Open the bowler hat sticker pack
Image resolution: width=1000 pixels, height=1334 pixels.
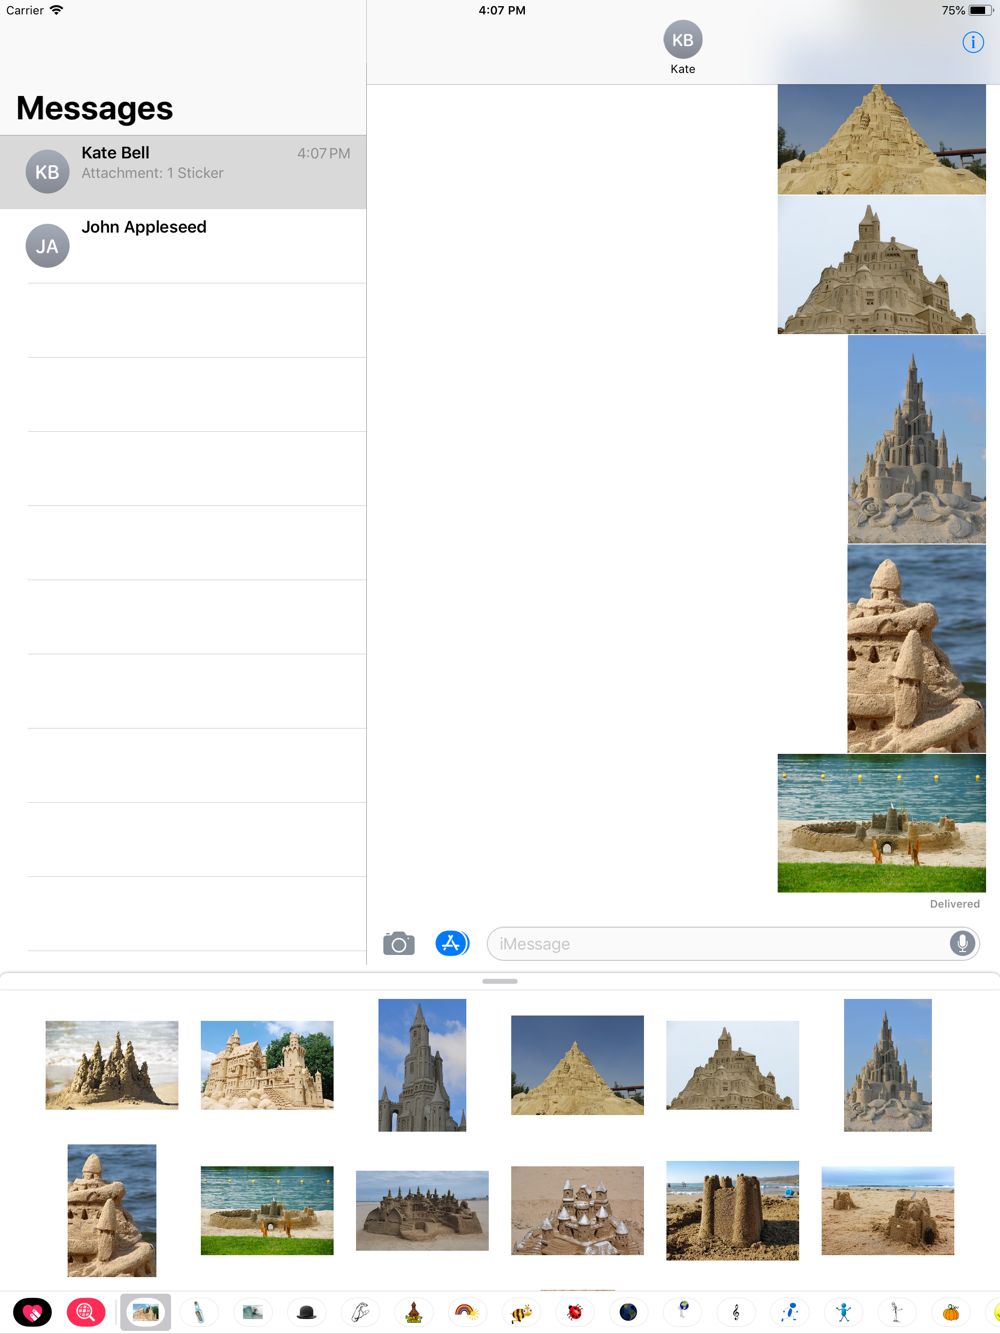(307, 1312)
